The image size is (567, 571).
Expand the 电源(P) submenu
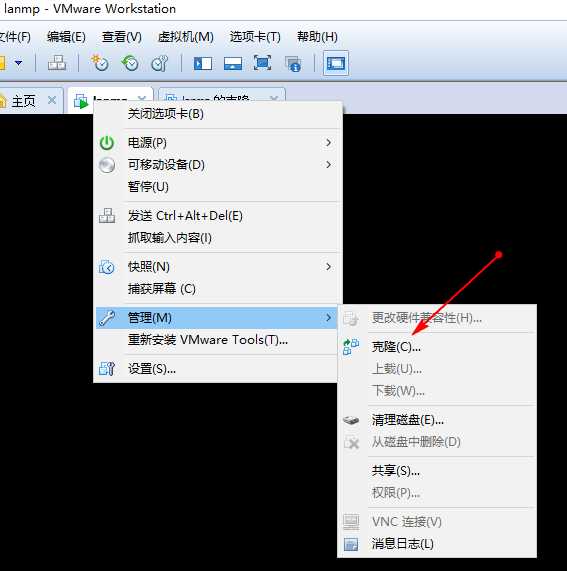tap(218, 143)
